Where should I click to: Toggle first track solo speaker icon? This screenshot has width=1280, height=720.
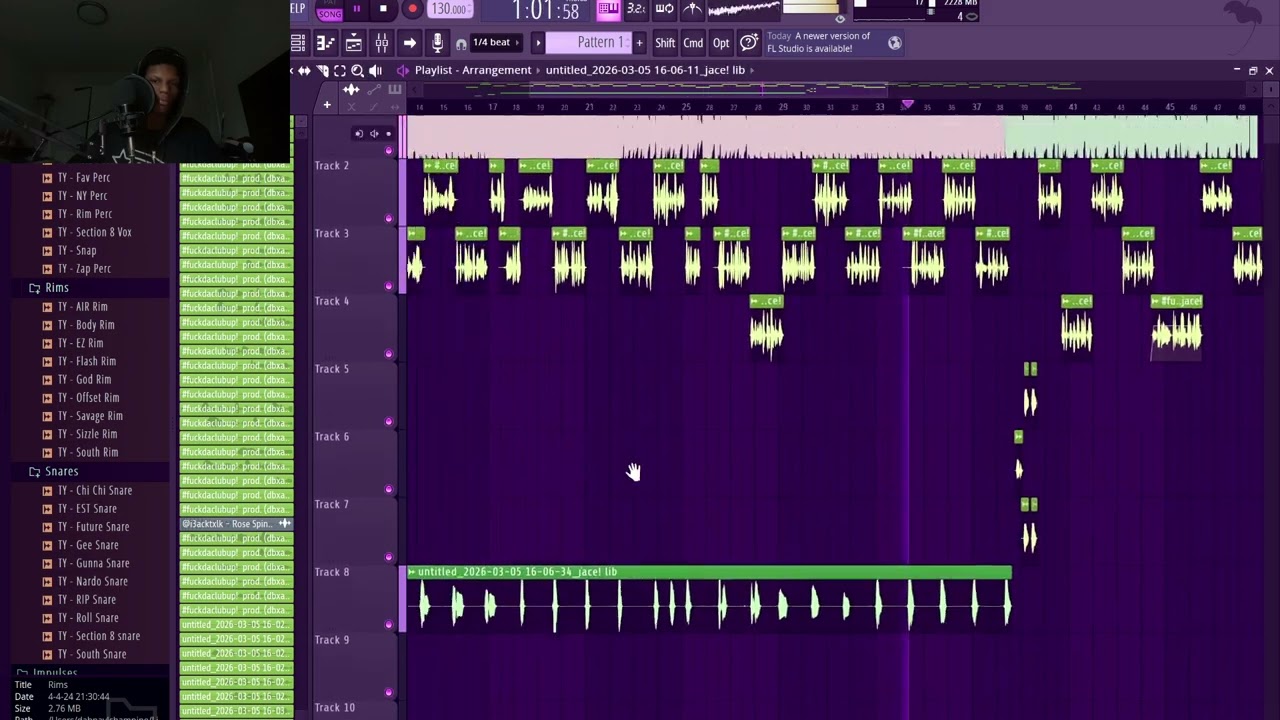click(374, 134)
